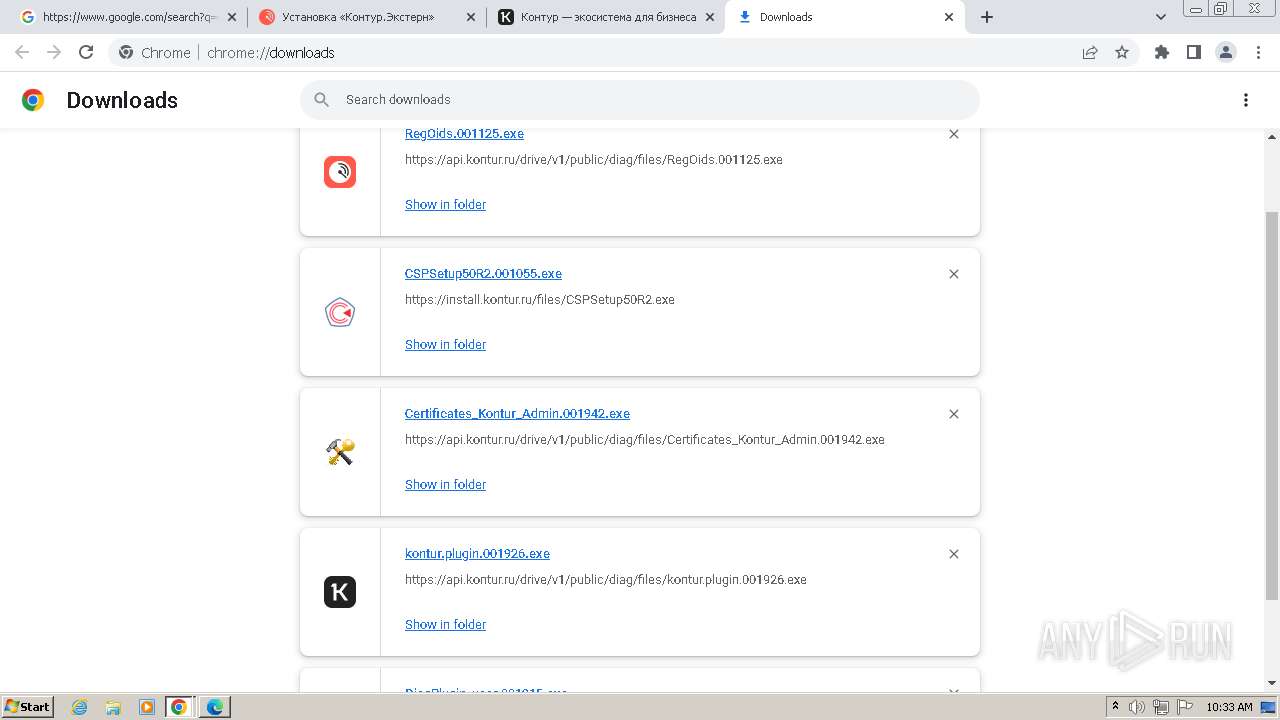Show CSPSetup50R2.001055.exe in folder
Viewport: 1280px width, 720px height.
click(x=445, y=344)
